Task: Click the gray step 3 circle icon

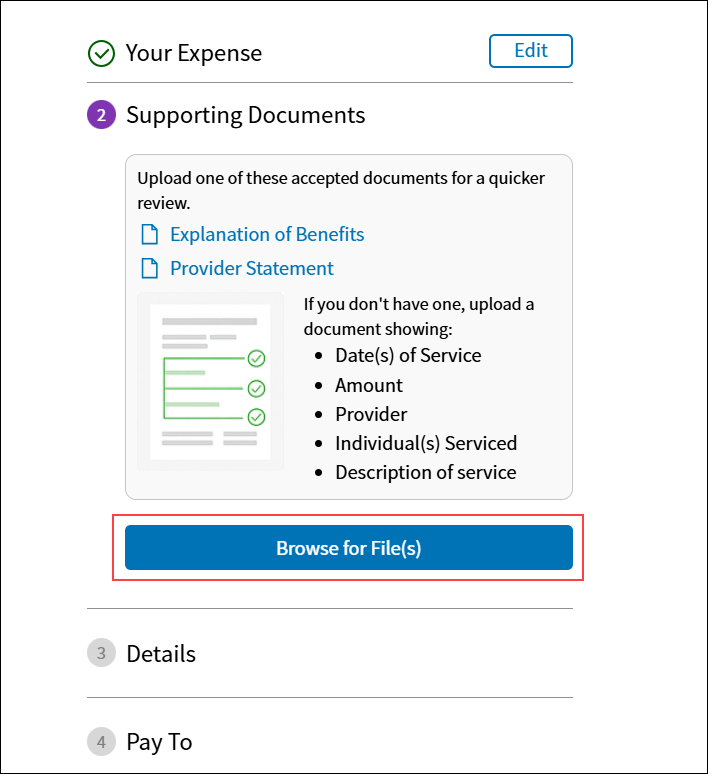Action: point(101,653)
